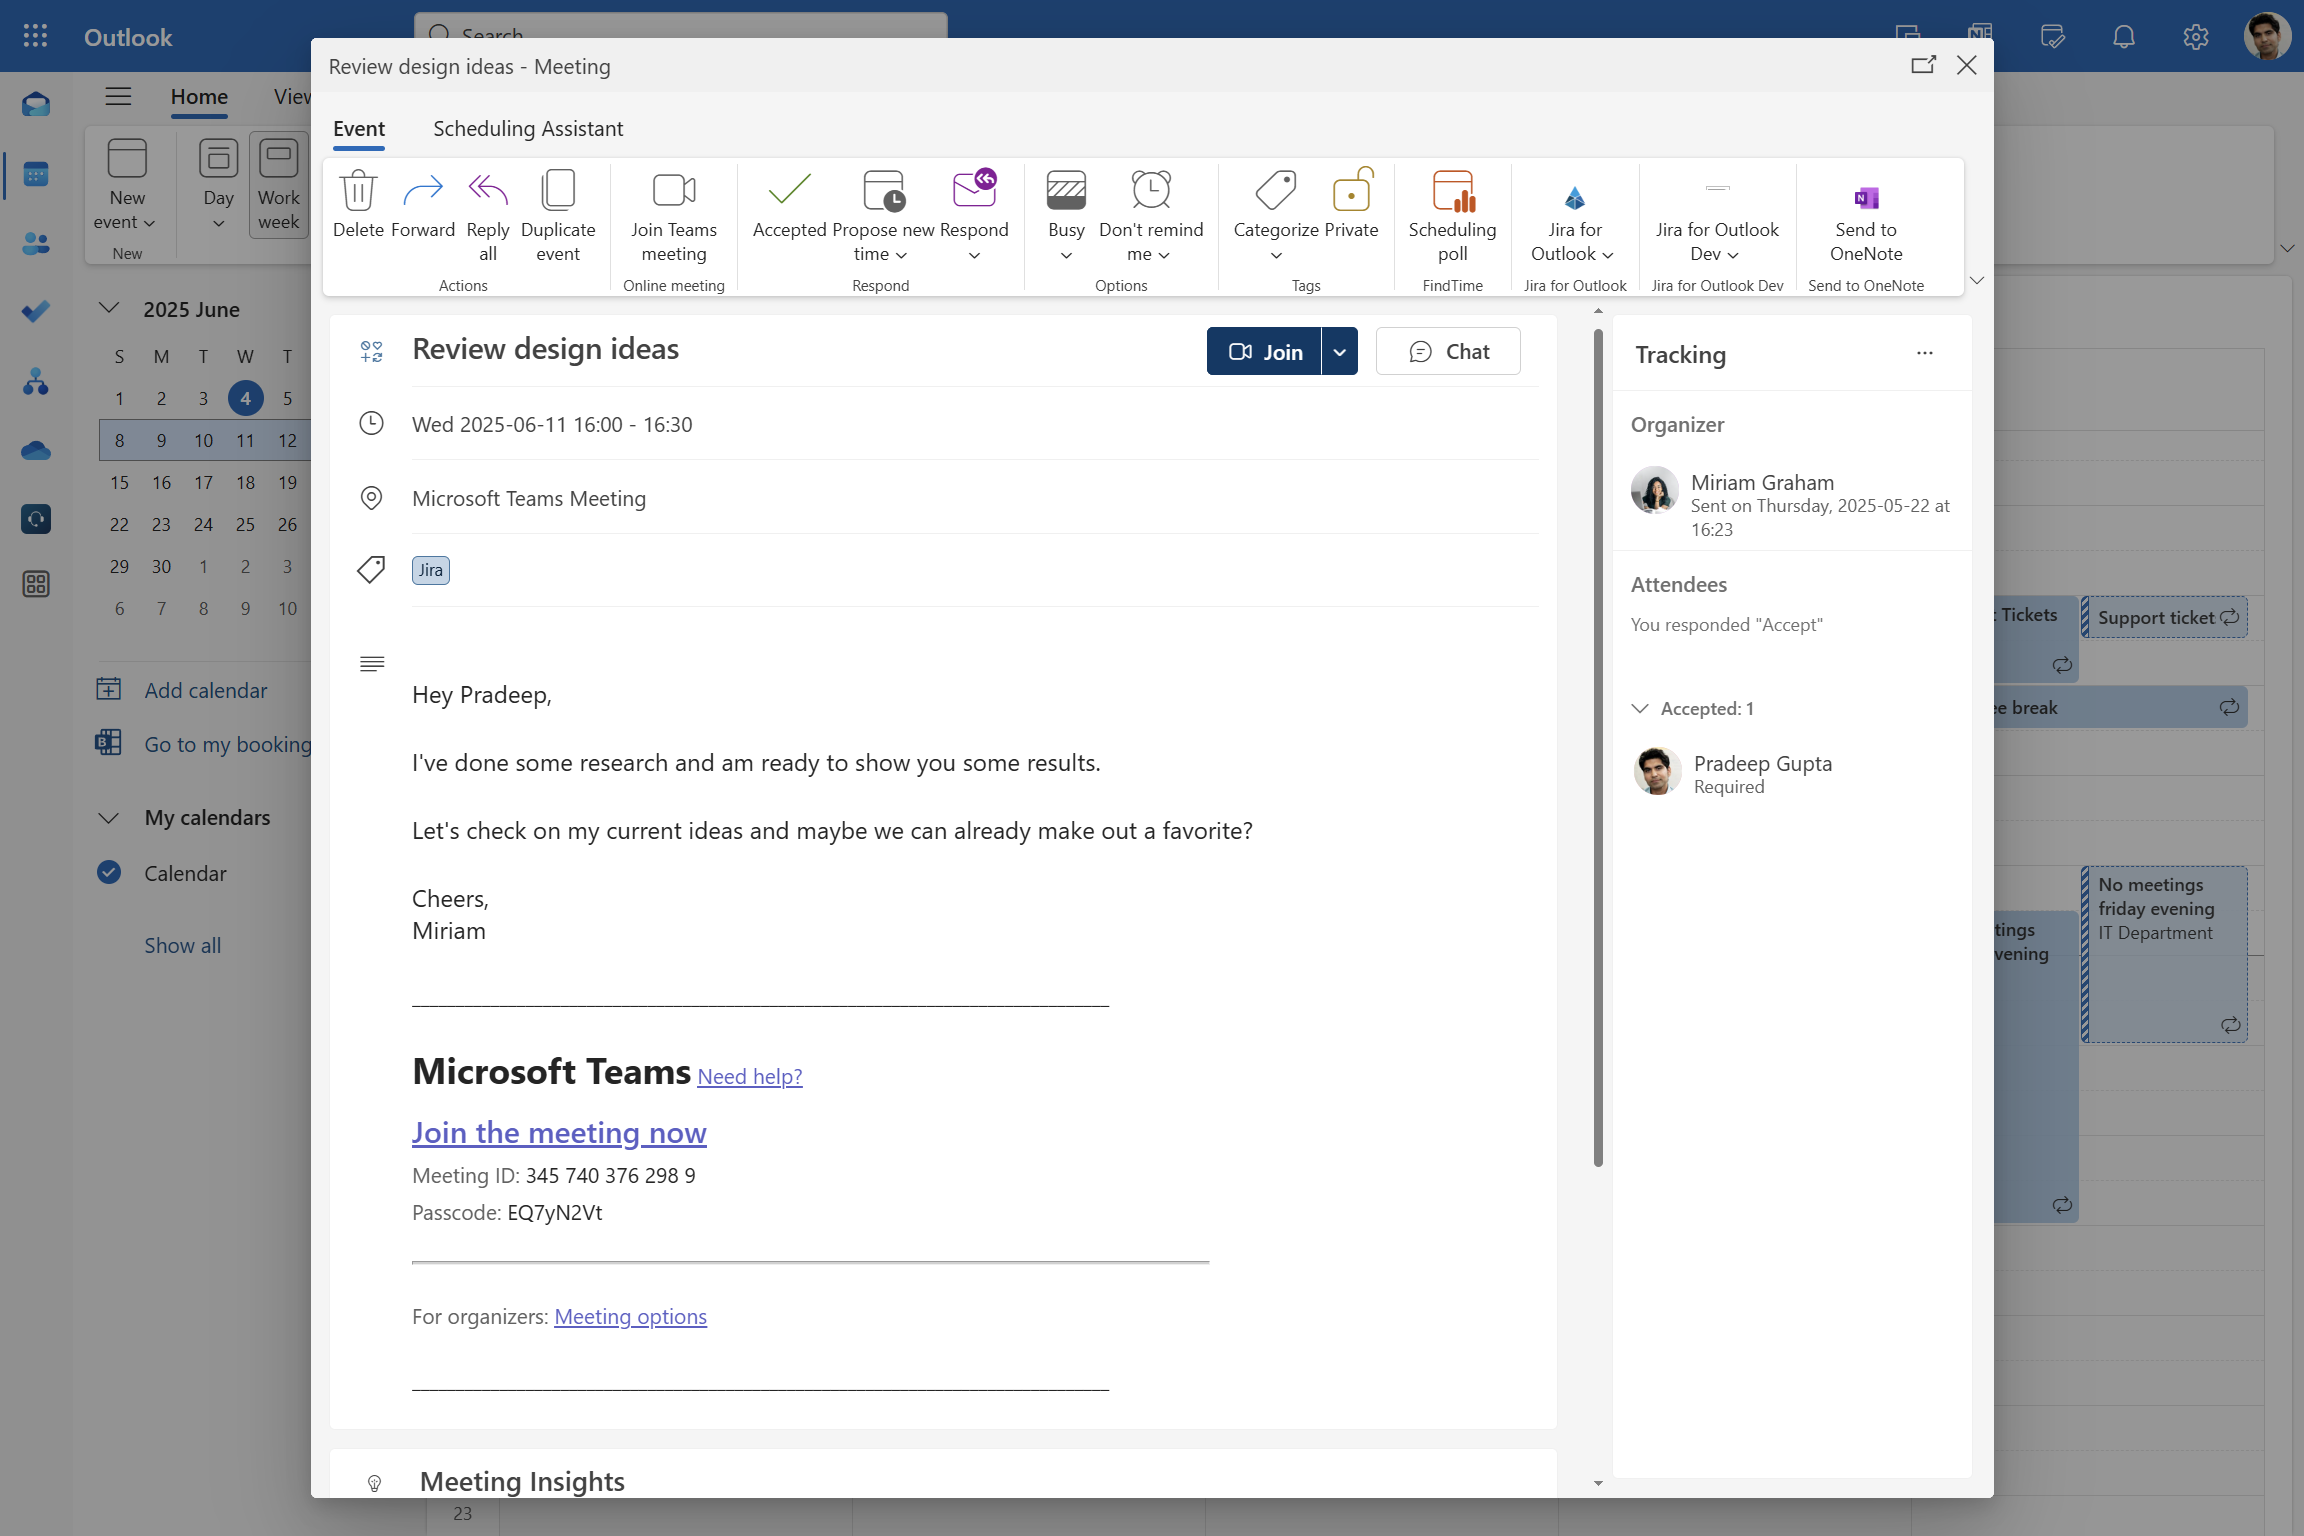Click the Jira category color tag
2304x1536 pixels.
click(x=430, y=570)
